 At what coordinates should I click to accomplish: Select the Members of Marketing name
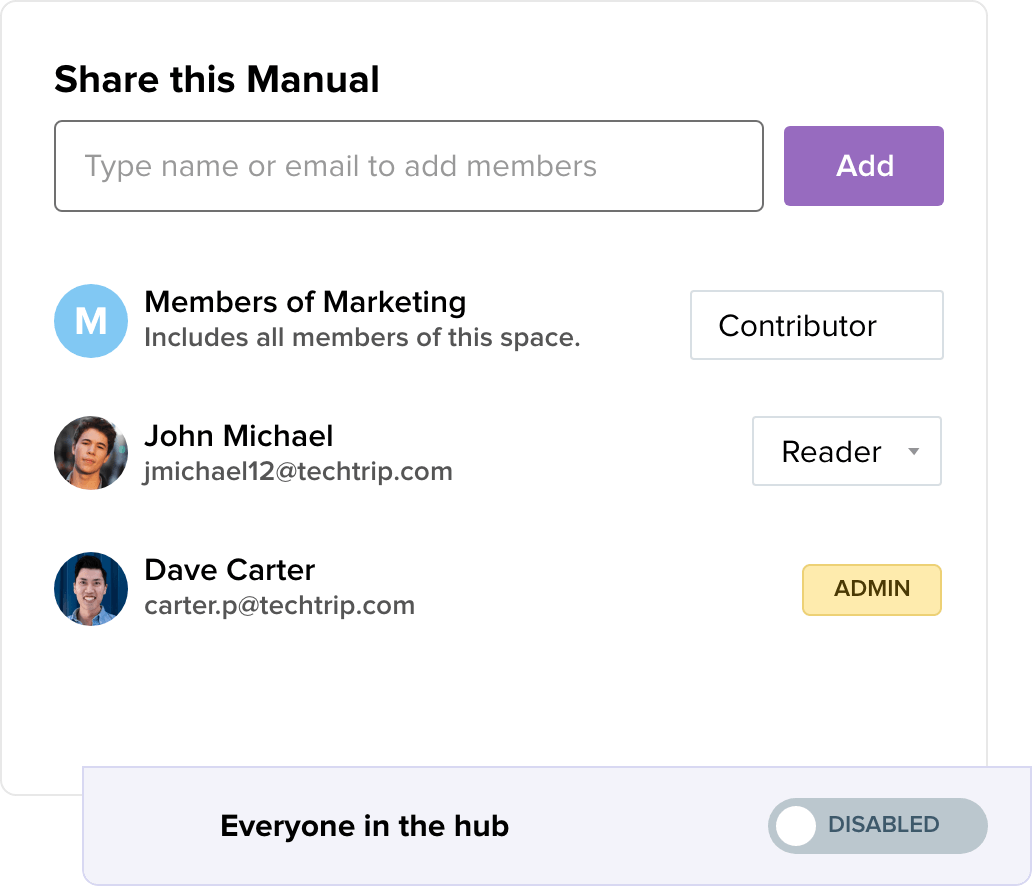point(305,302)
